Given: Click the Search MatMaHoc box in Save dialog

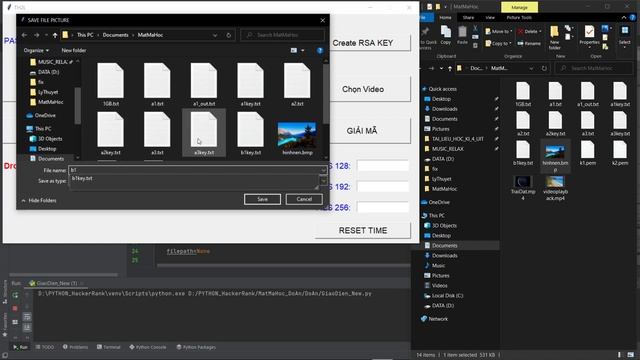Looking at the screenshot, I should [282, 35].
